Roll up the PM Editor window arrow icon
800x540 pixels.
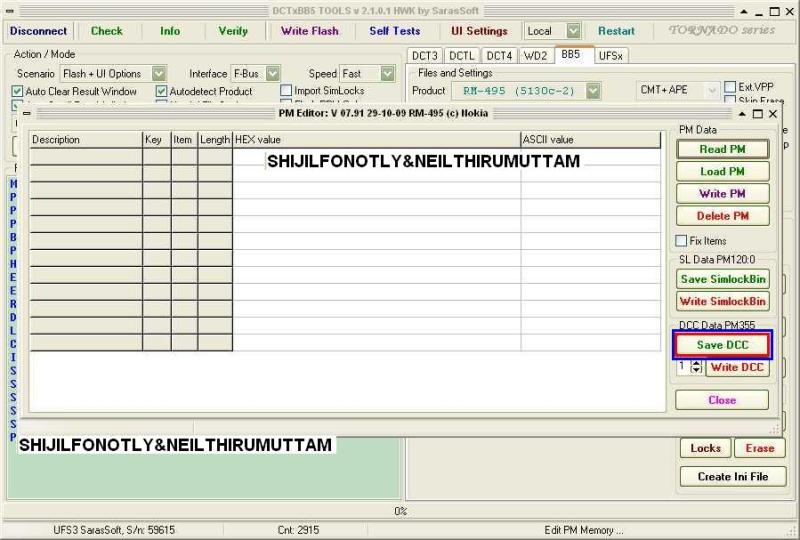pyautogui.click(x=742, y=113)
